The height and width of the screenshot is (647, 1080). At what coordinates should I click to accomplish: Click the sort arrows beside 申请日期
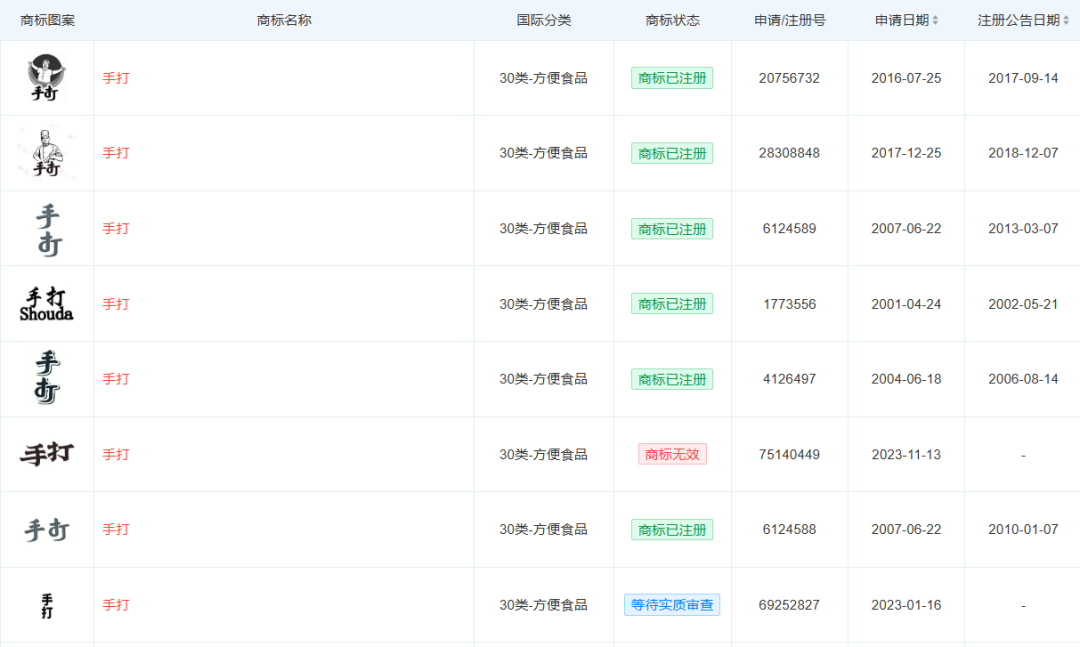click(935, 20)
